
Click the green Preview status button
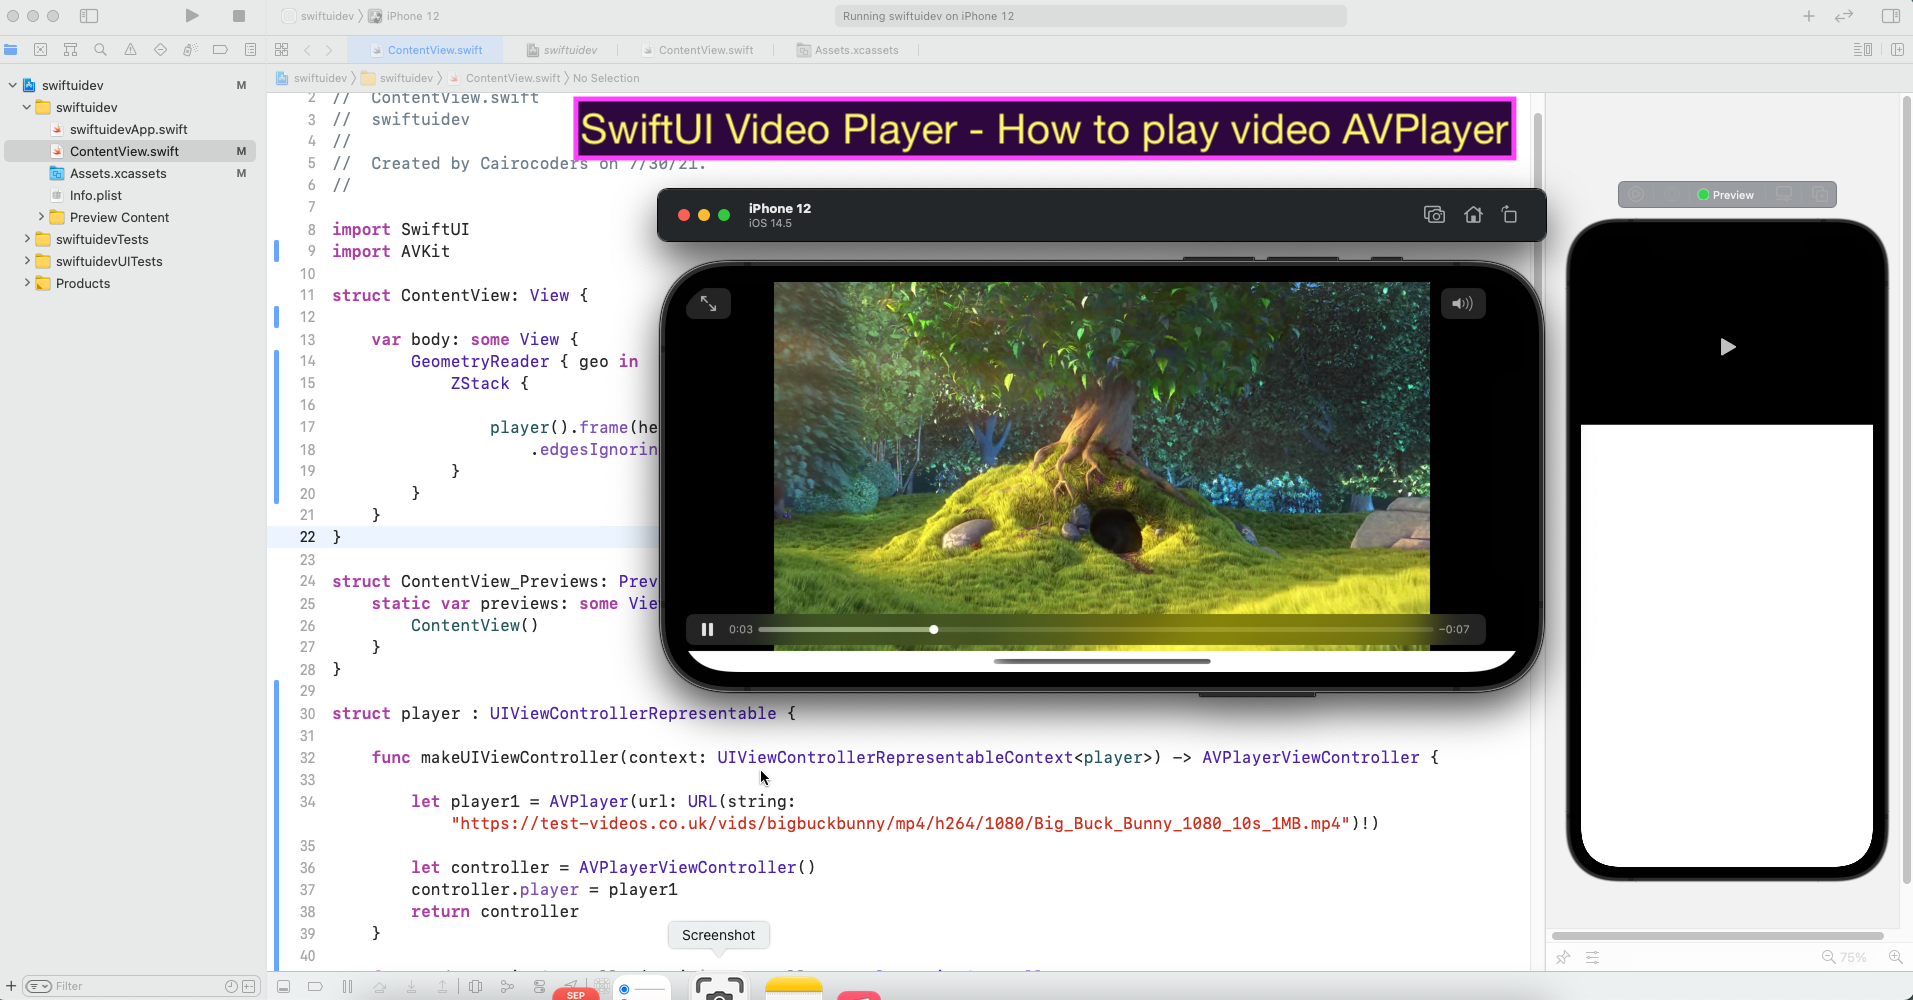click(x=1726, y=195)
